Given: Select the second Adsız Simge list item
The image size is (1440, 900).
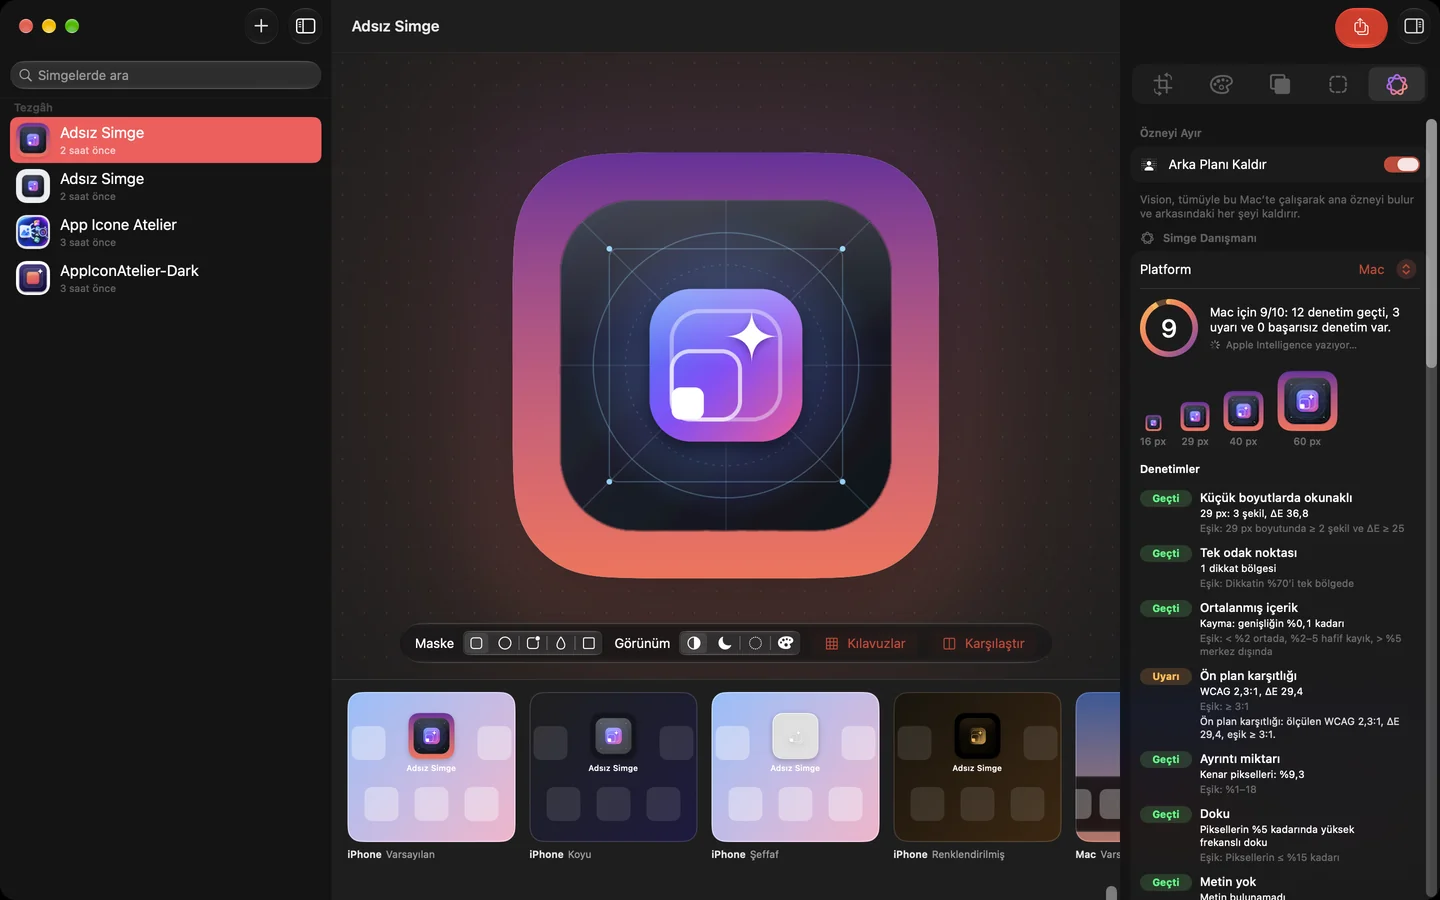Looking at the screenshot, I should coord(166,186).
